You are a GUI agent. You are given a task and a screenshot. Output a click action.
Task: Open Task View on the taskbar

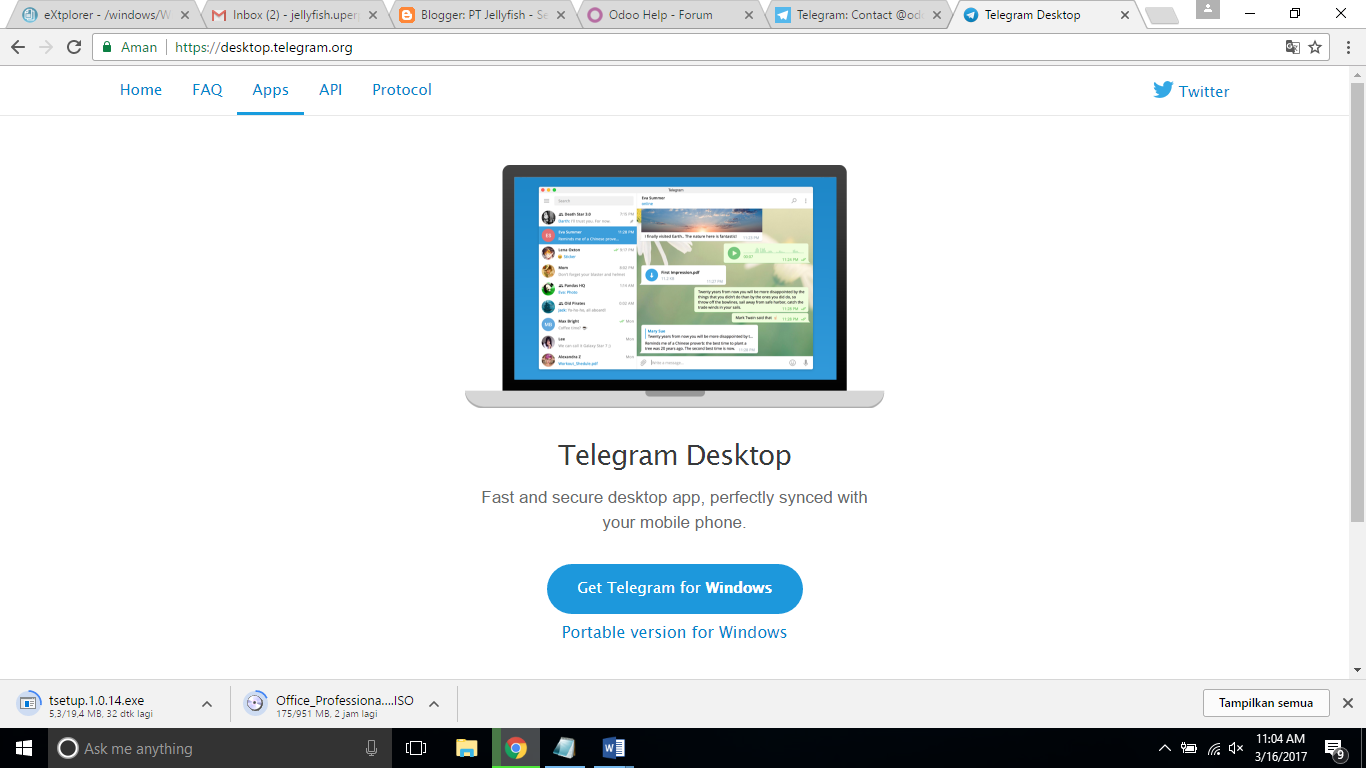[x=416, y=748]
